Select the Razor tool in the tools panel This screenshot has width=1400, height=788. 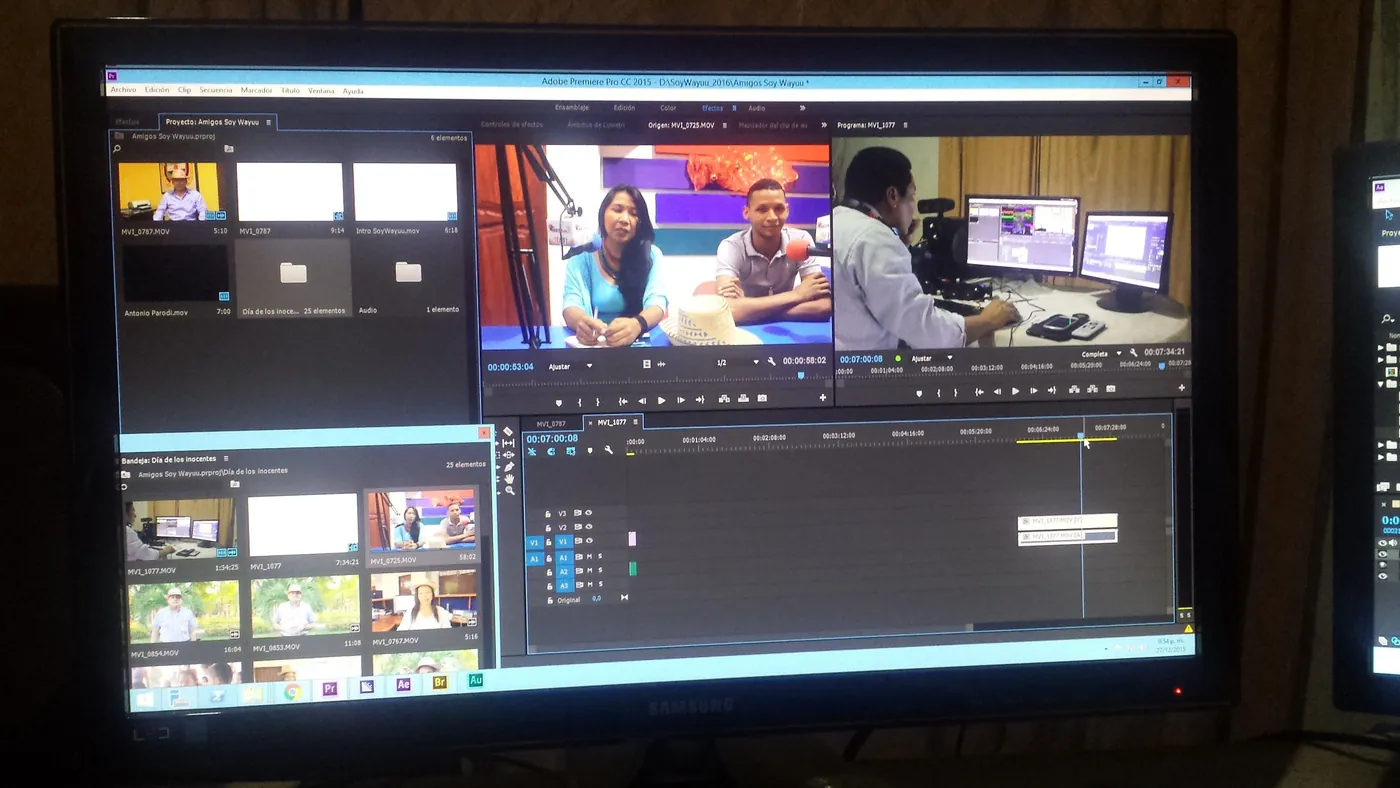point(509,431)
